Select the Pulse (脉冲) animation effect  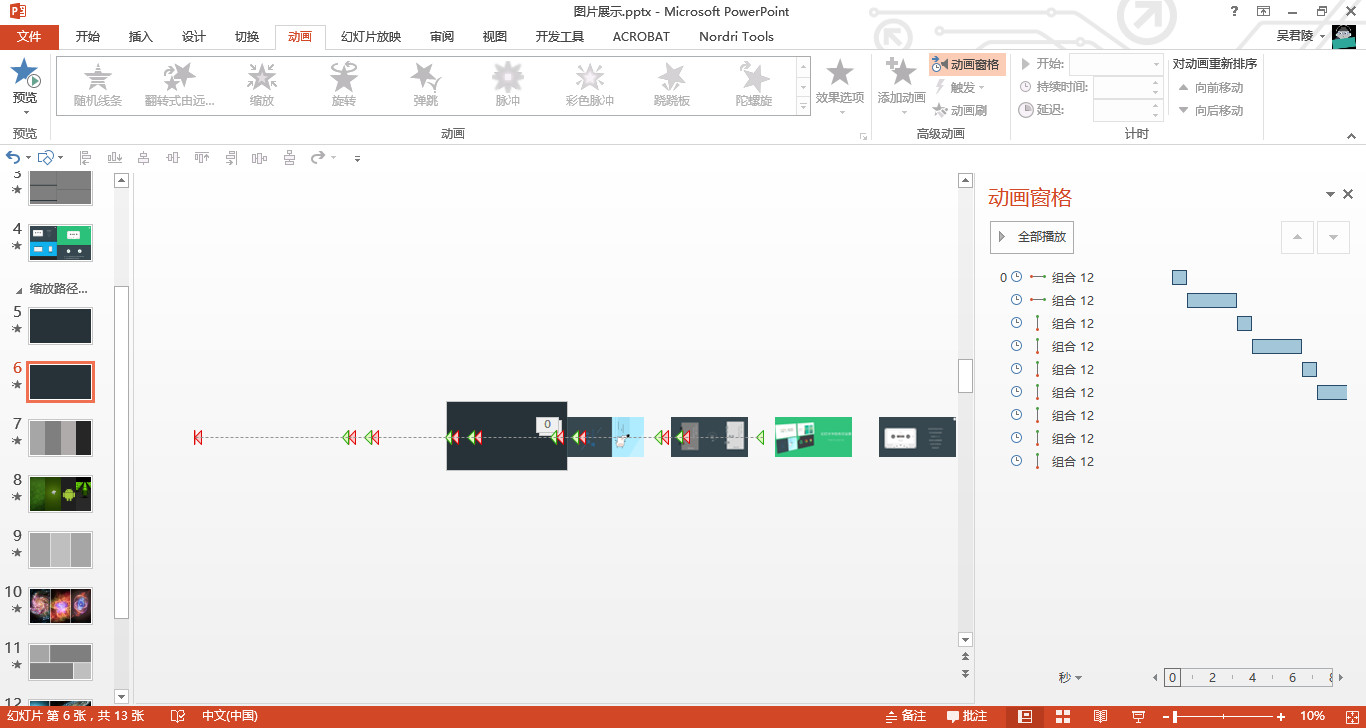[x=507, y=84]
